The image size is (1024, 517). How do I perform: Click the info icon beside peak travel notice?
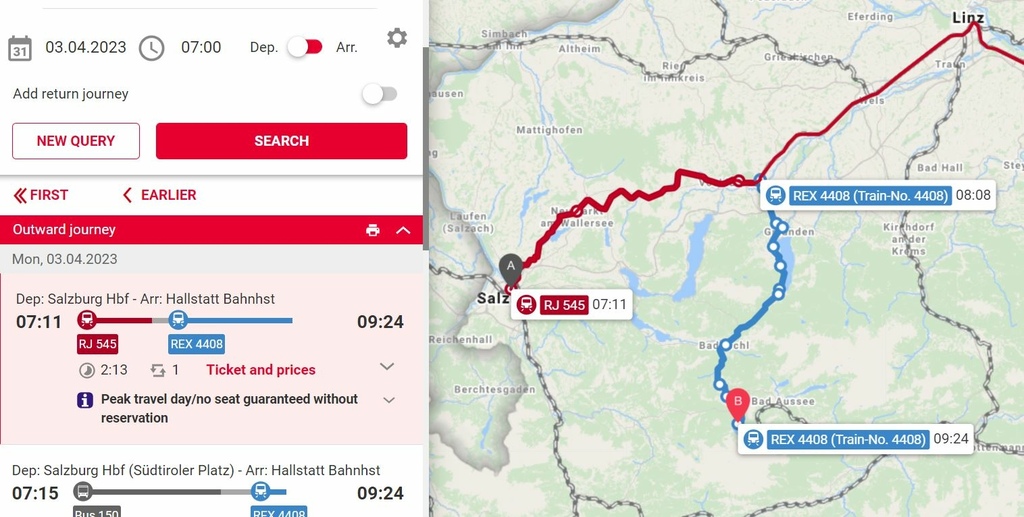(x=85, y=400)
